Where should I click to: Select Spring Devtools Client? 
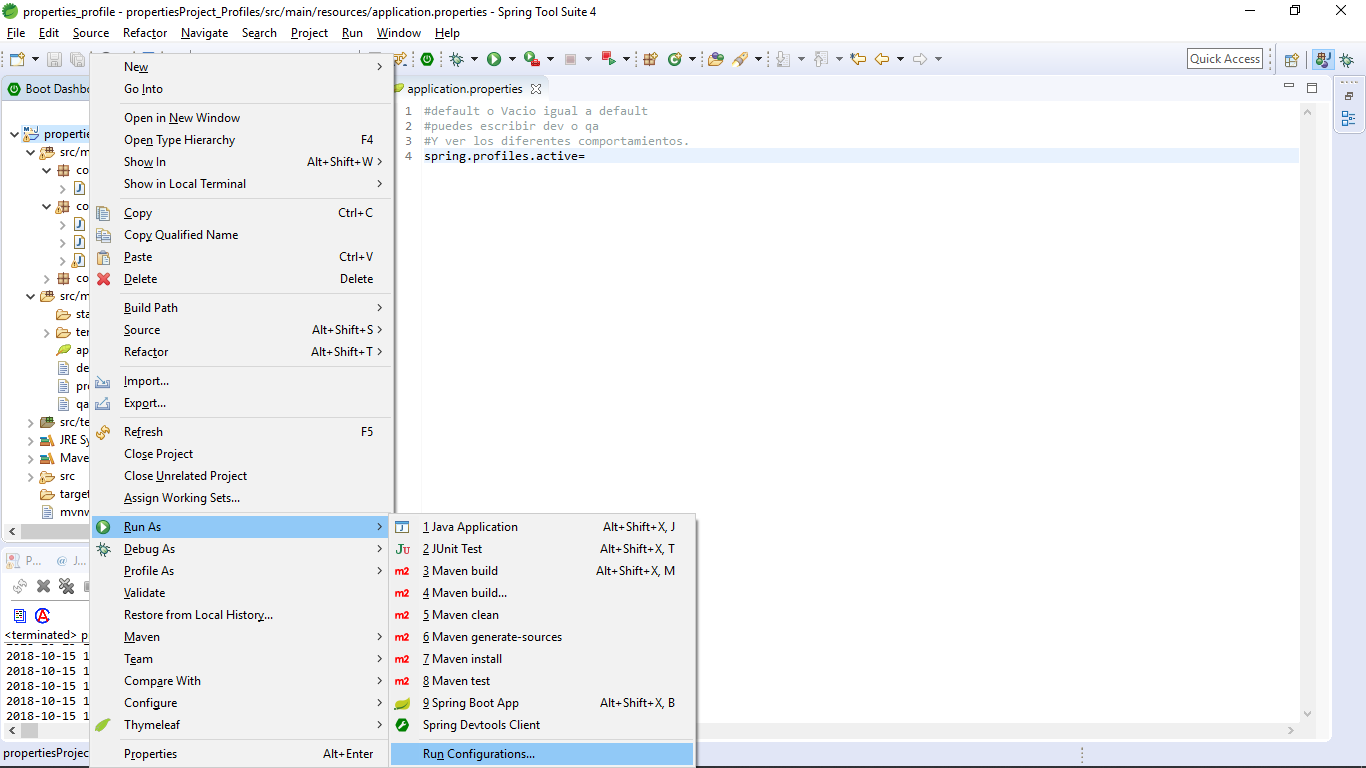541,725
